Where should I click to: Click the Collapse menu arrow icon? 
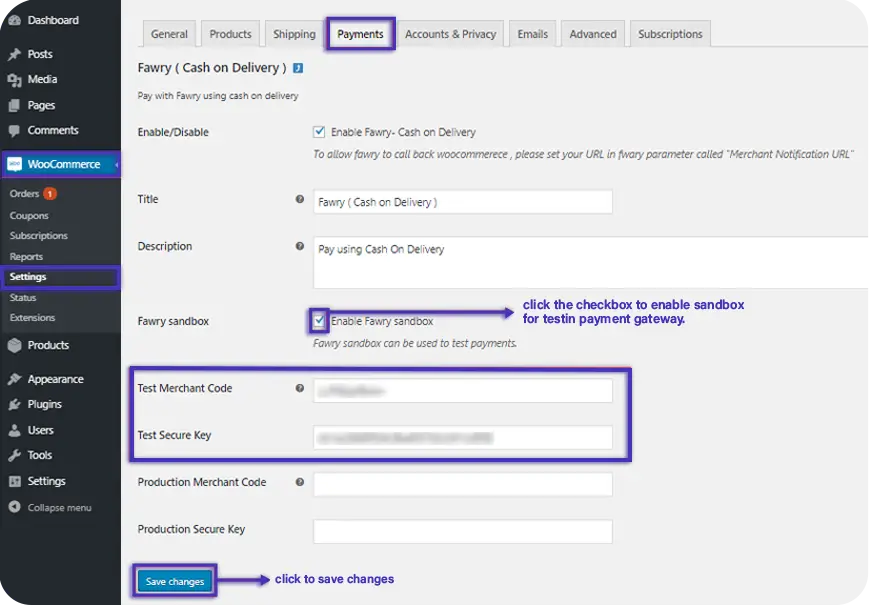click(15, 507)
